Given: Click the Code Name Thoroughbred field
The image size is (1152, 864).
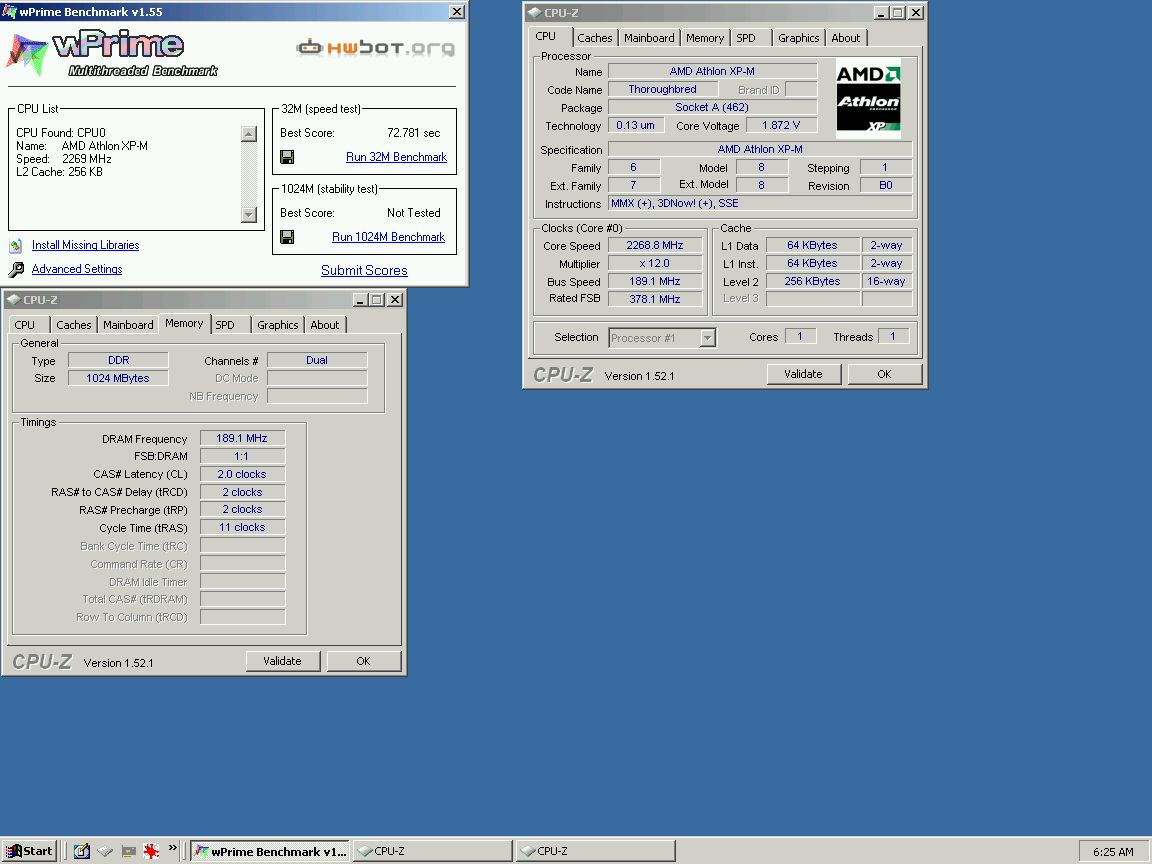Looking at the screenshot, I should point(662,90).
